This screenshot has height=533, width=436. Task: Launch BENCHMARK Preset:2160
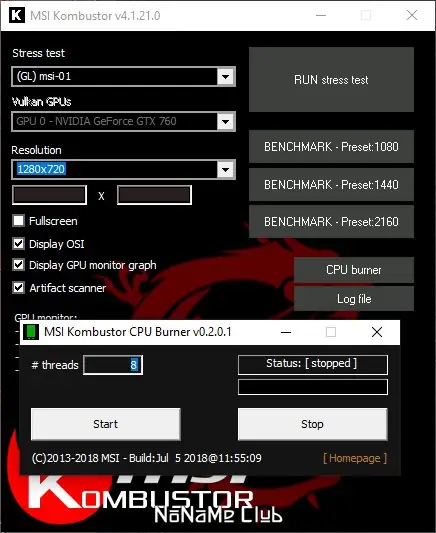[x=331, y=222]
